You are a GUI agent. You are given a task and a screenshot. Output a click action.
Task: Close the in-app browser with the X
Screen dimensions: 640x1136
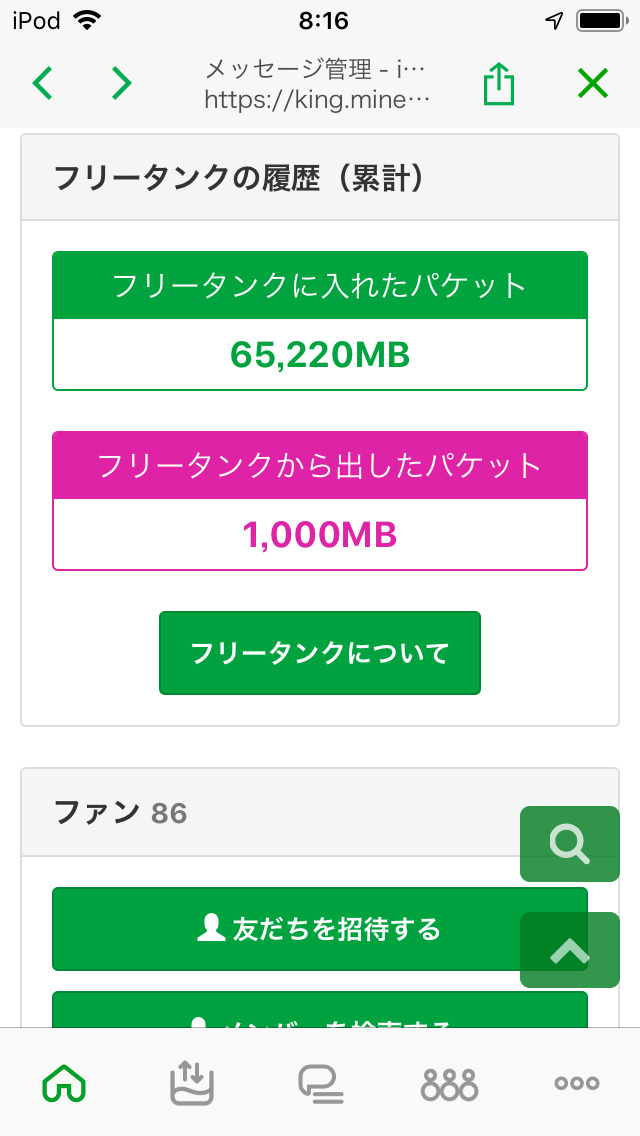[x=592, y=84]
